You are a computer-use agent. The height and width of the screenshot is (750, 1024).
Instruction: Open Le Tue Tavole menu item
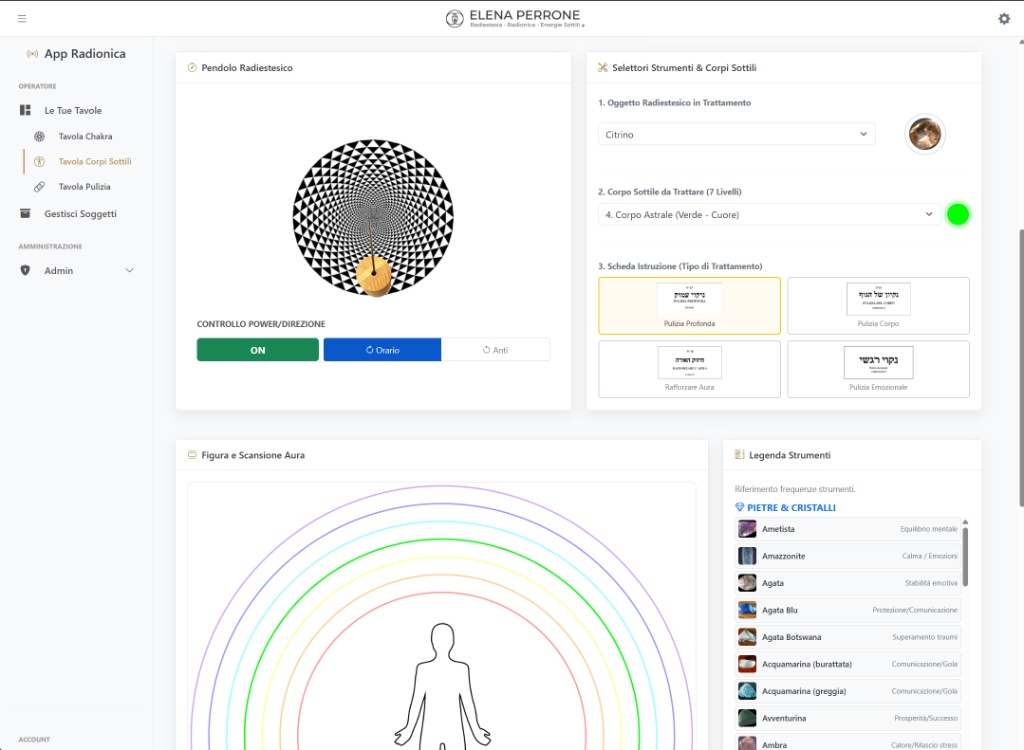point(73,110)
